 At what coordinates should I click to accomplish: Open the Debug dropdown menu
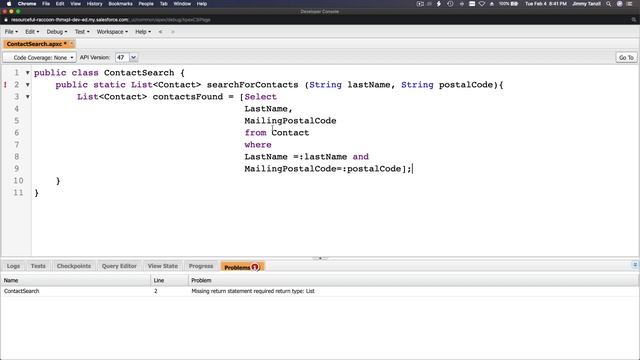pos(57,32)
